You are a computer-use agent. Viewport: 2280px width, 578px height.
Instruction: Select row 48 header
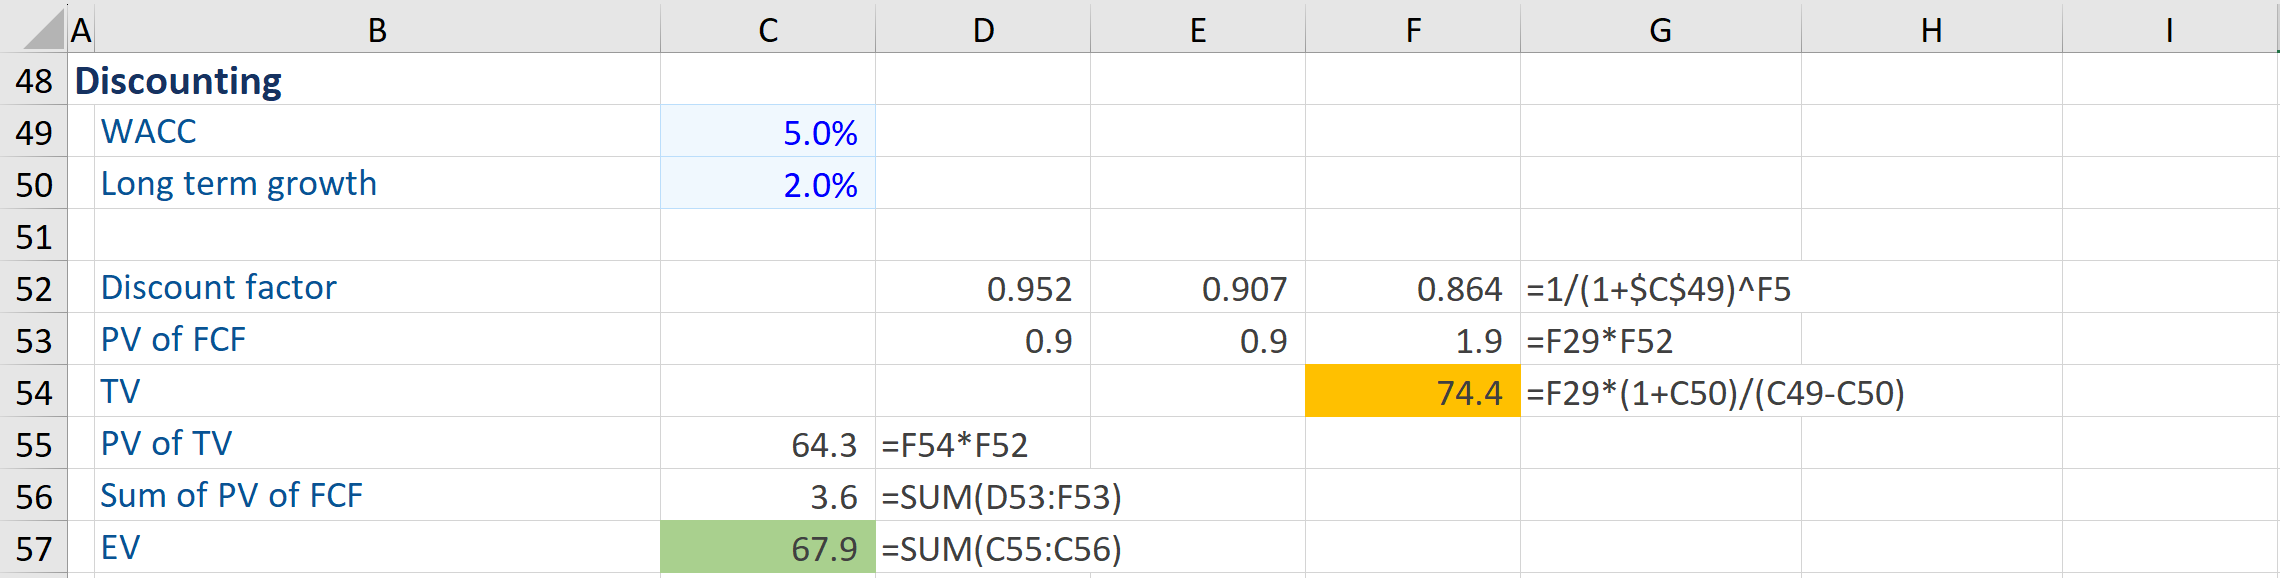tap(33, 80)
